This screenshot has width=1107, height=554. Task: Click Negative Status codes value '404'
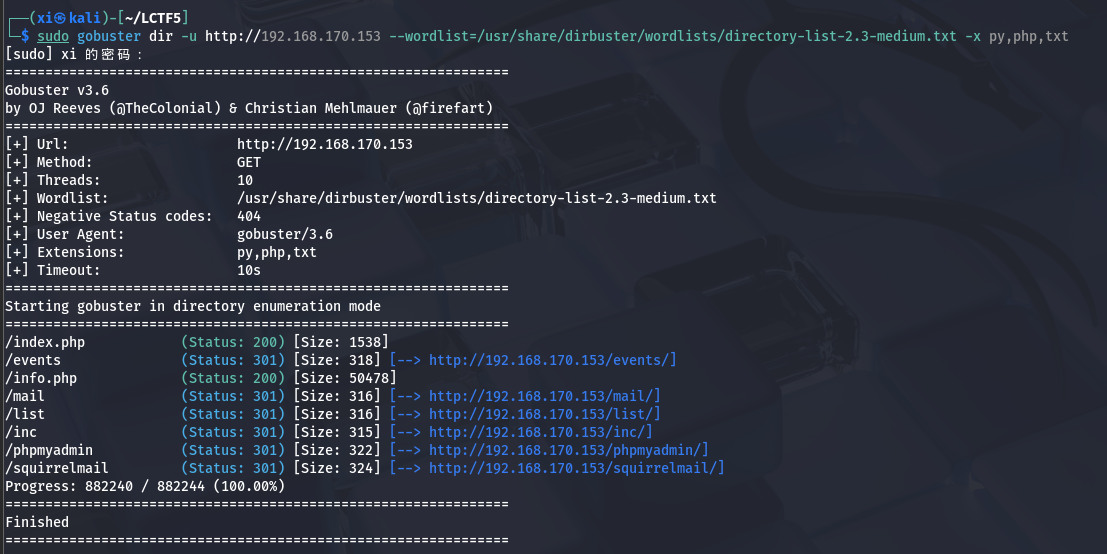pyautogui.click(x=249, y=216)
